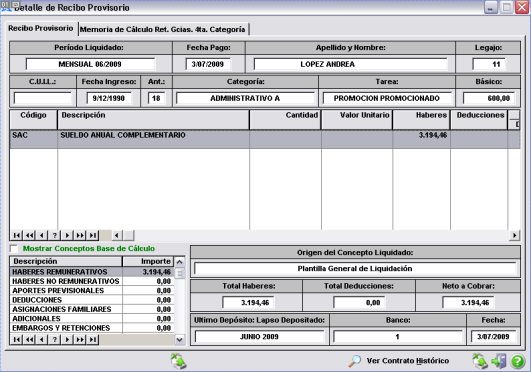Click the Importe header in summary table
531x372 pixels.
pos(148,261)
